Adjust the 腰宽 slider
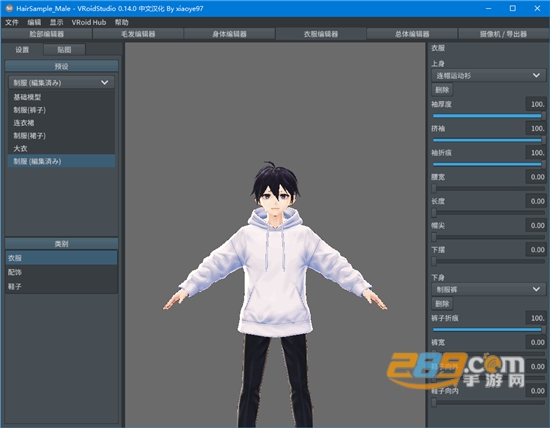This screenshot has height=428, width=550. point(489,188)
